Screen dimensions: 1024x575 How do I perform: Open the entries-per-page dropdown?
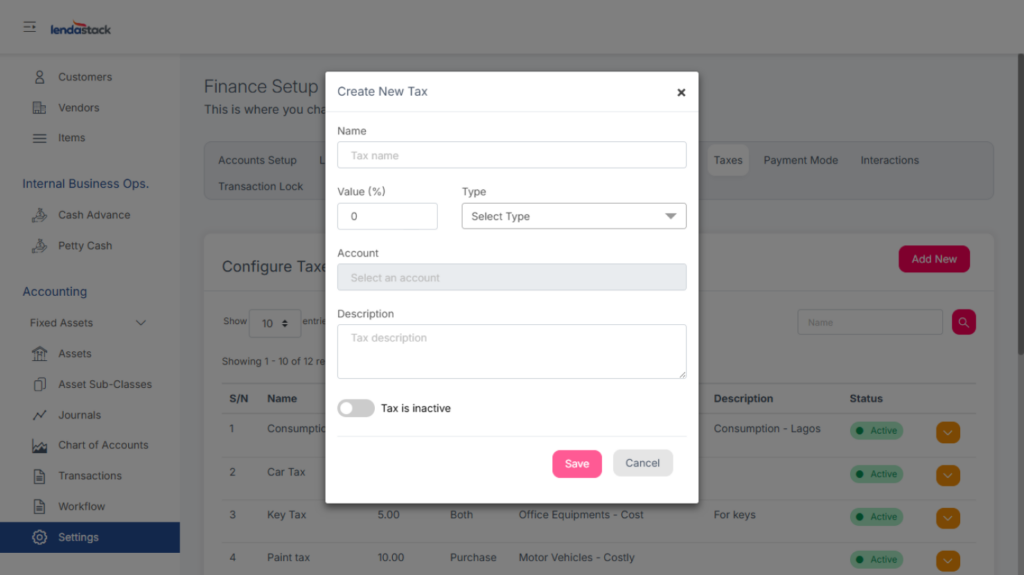[275, 323]
